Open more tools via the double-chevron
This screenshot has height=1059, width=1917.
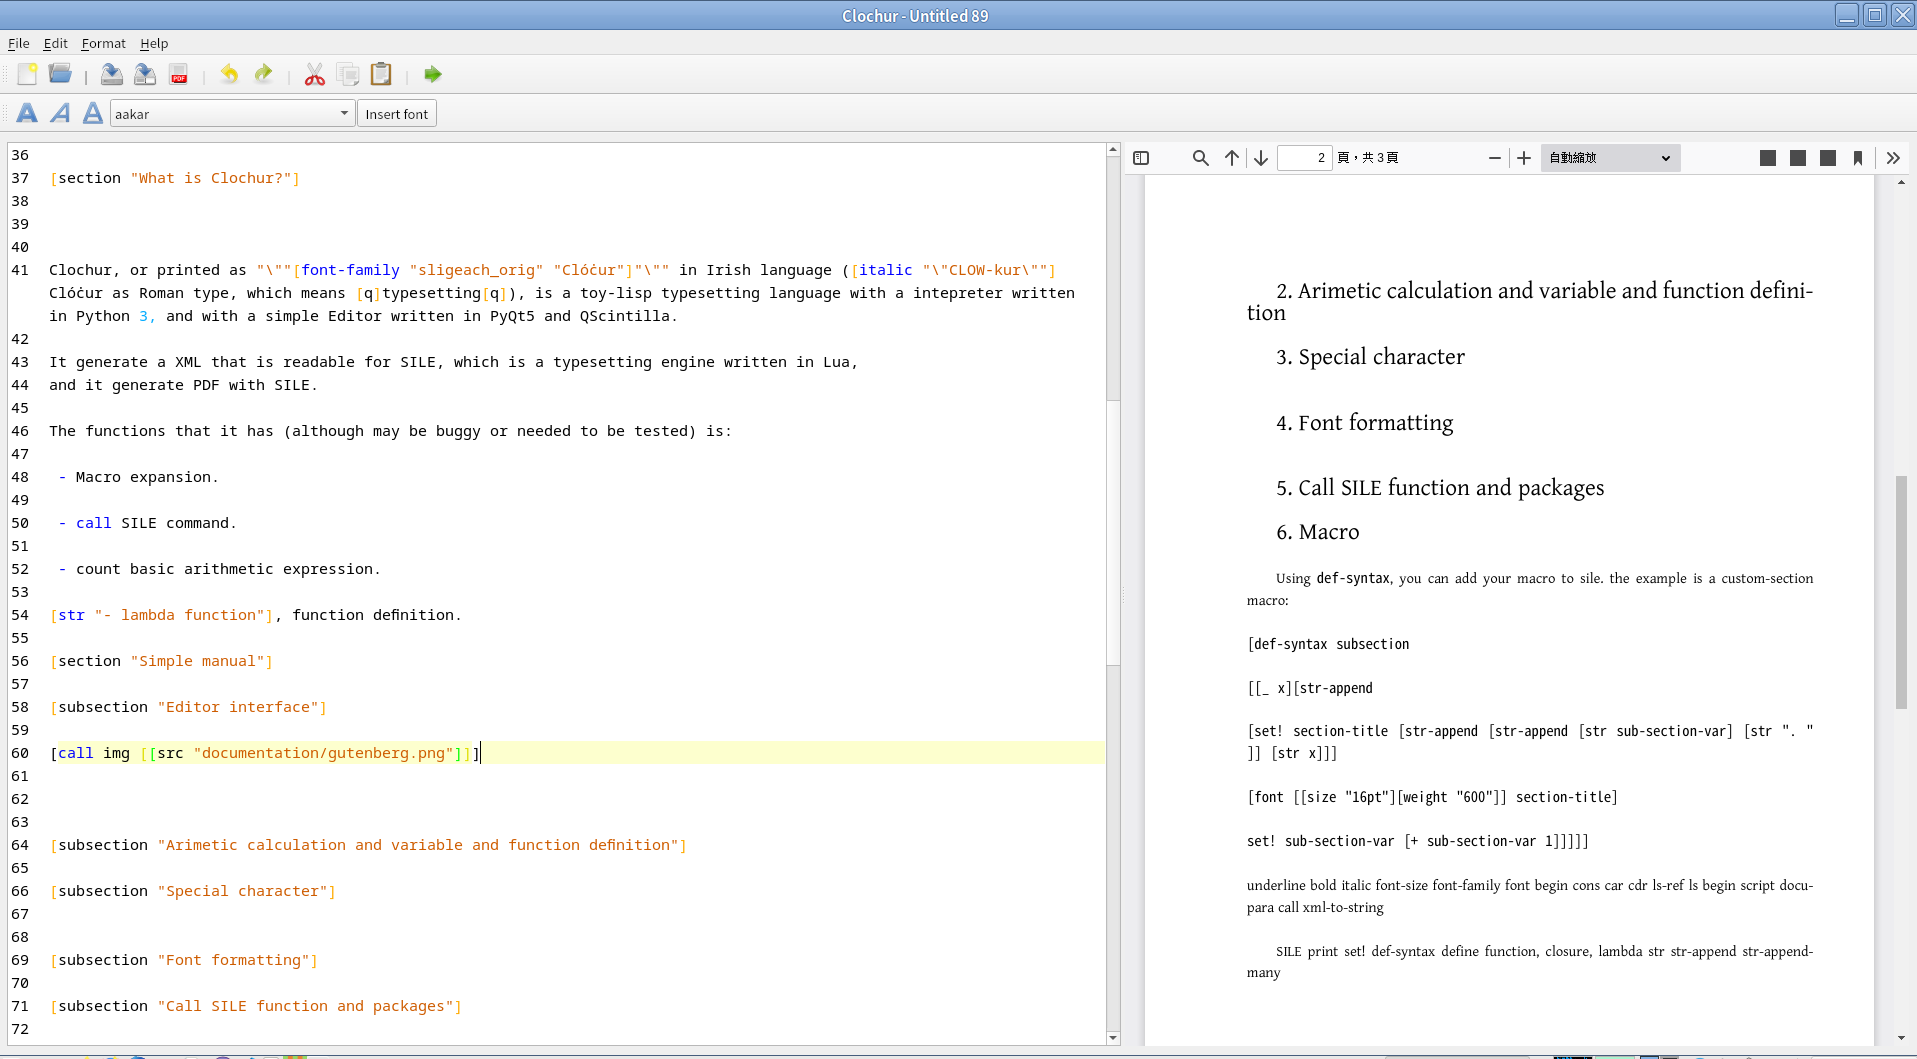[x=1893, y=158]
